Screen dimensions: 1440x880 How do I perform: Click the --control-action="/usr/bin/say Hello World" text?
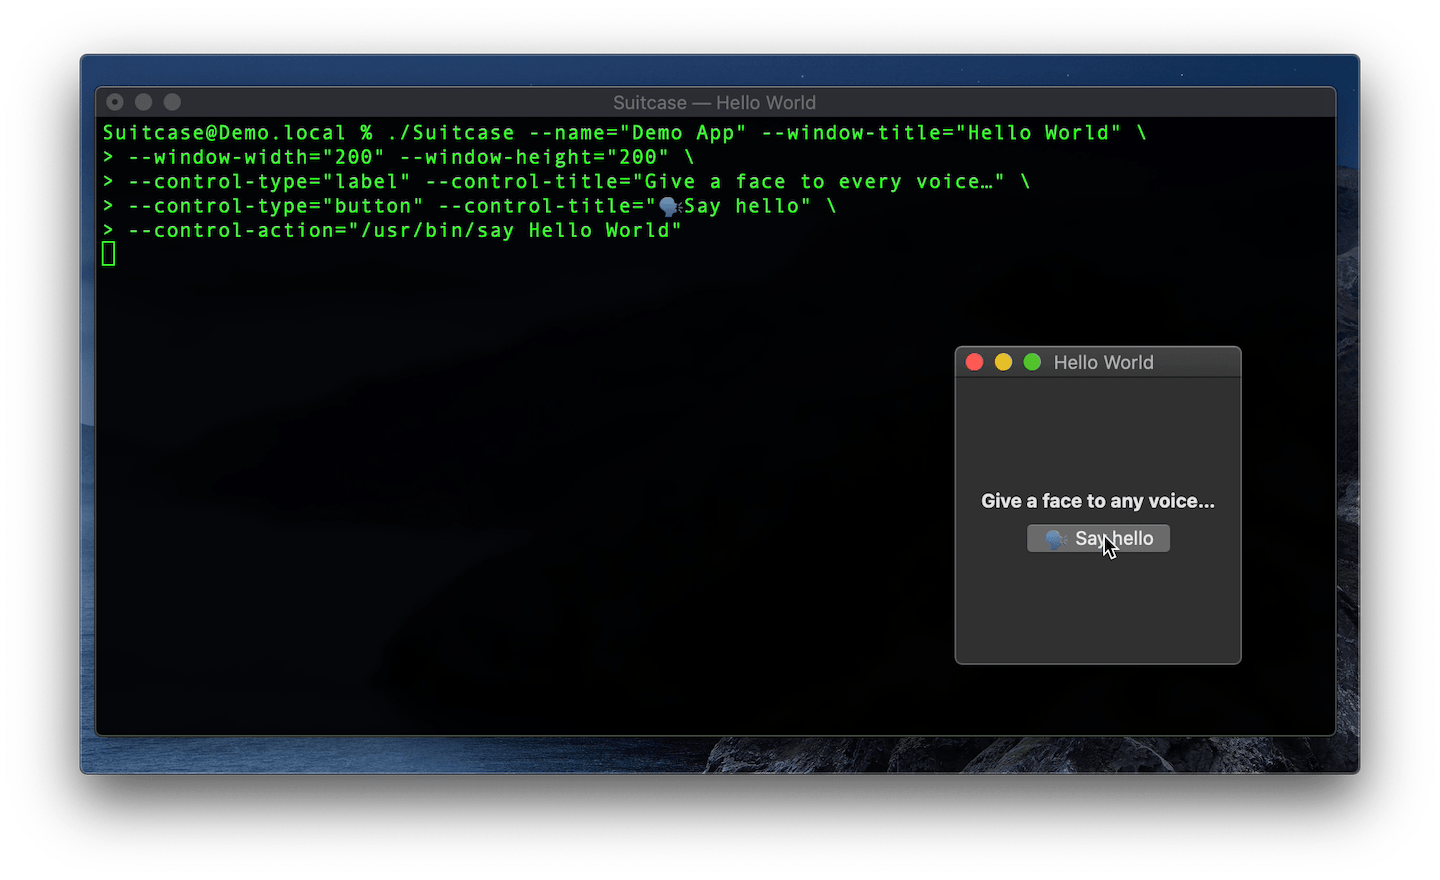405,231
